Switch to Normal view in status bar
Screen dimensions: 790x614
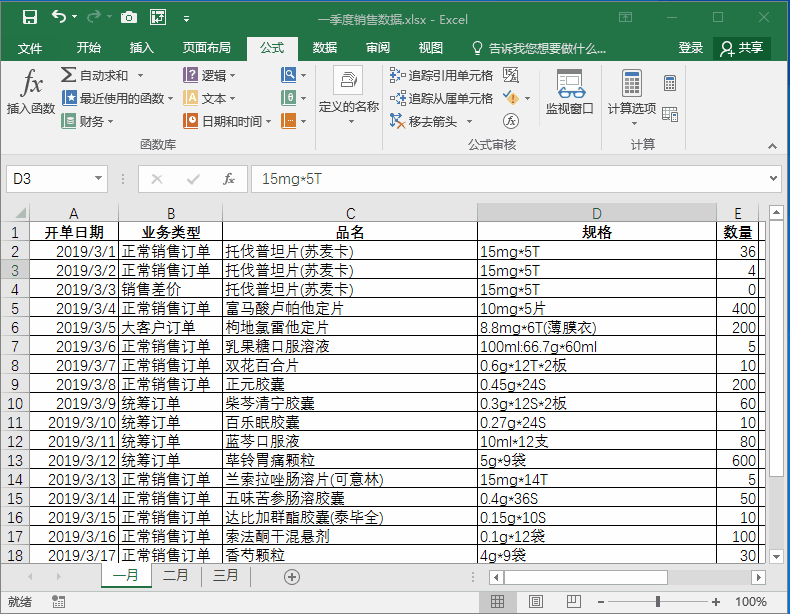497,601
